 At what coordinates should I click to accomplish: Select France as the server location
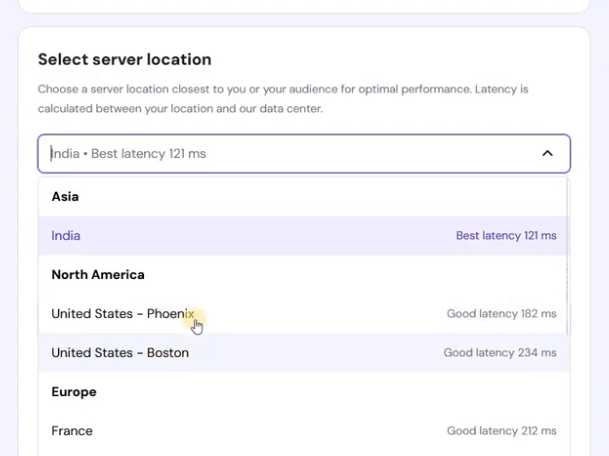tap(72, 431)
